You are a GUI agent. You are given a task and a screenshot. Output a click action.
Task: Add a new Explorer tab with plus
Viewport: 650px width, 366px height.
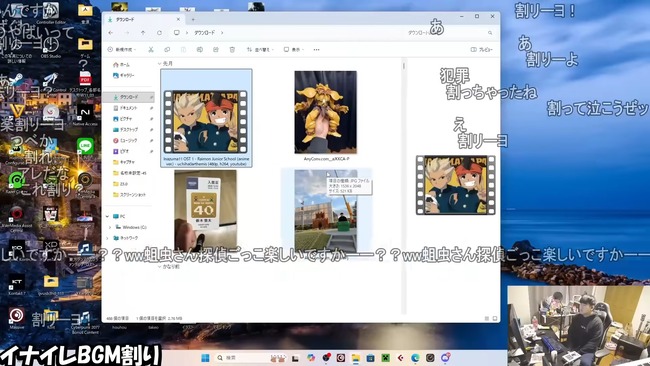(193, 19)
